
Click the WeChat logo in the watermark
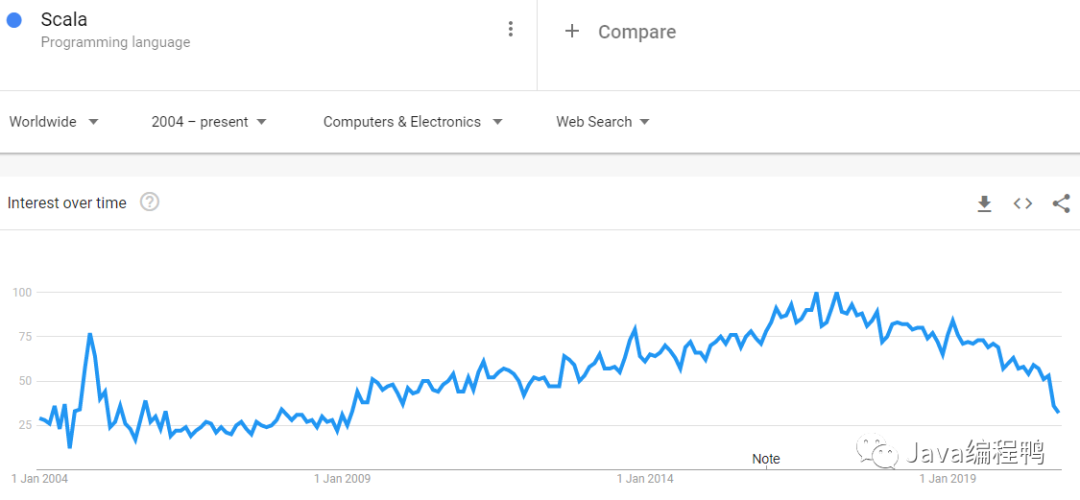885,455
